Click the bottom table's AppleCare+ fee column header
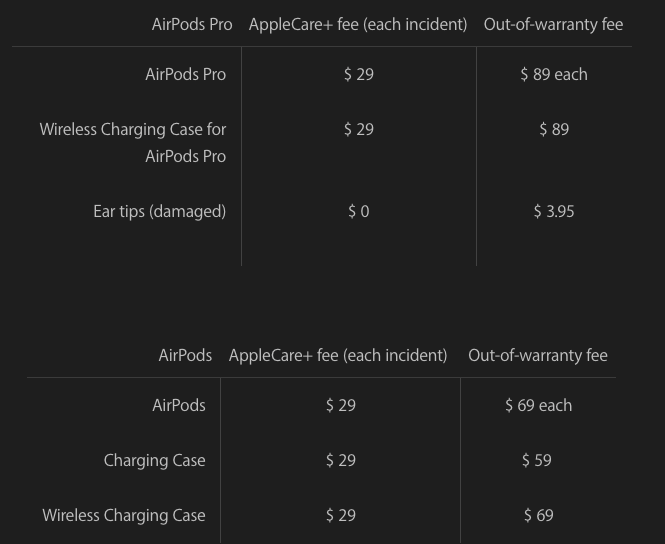This screenshot has width=665, height=544. pyautogui.click(x=337, y=355)
